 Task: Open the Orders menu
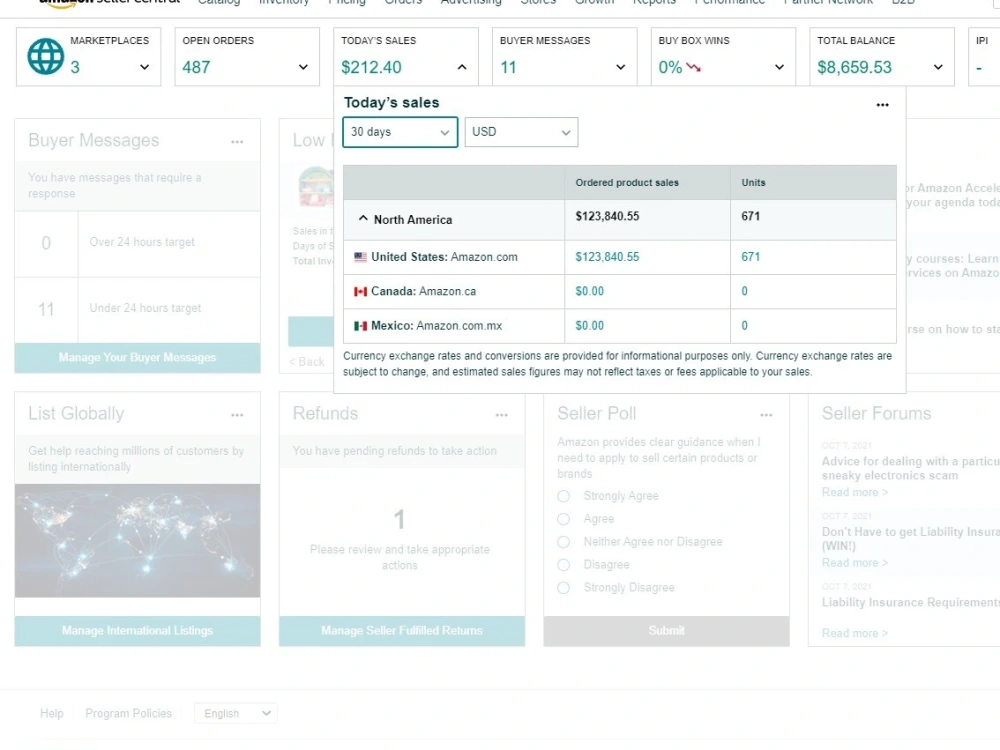click(x=403, y=2)
